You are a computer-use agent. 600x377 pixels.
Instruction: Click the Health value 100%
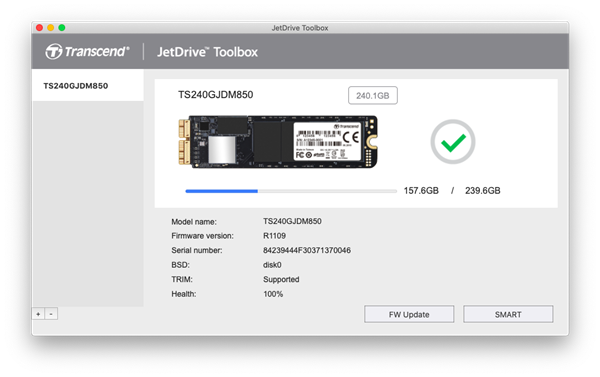[273, 294]
